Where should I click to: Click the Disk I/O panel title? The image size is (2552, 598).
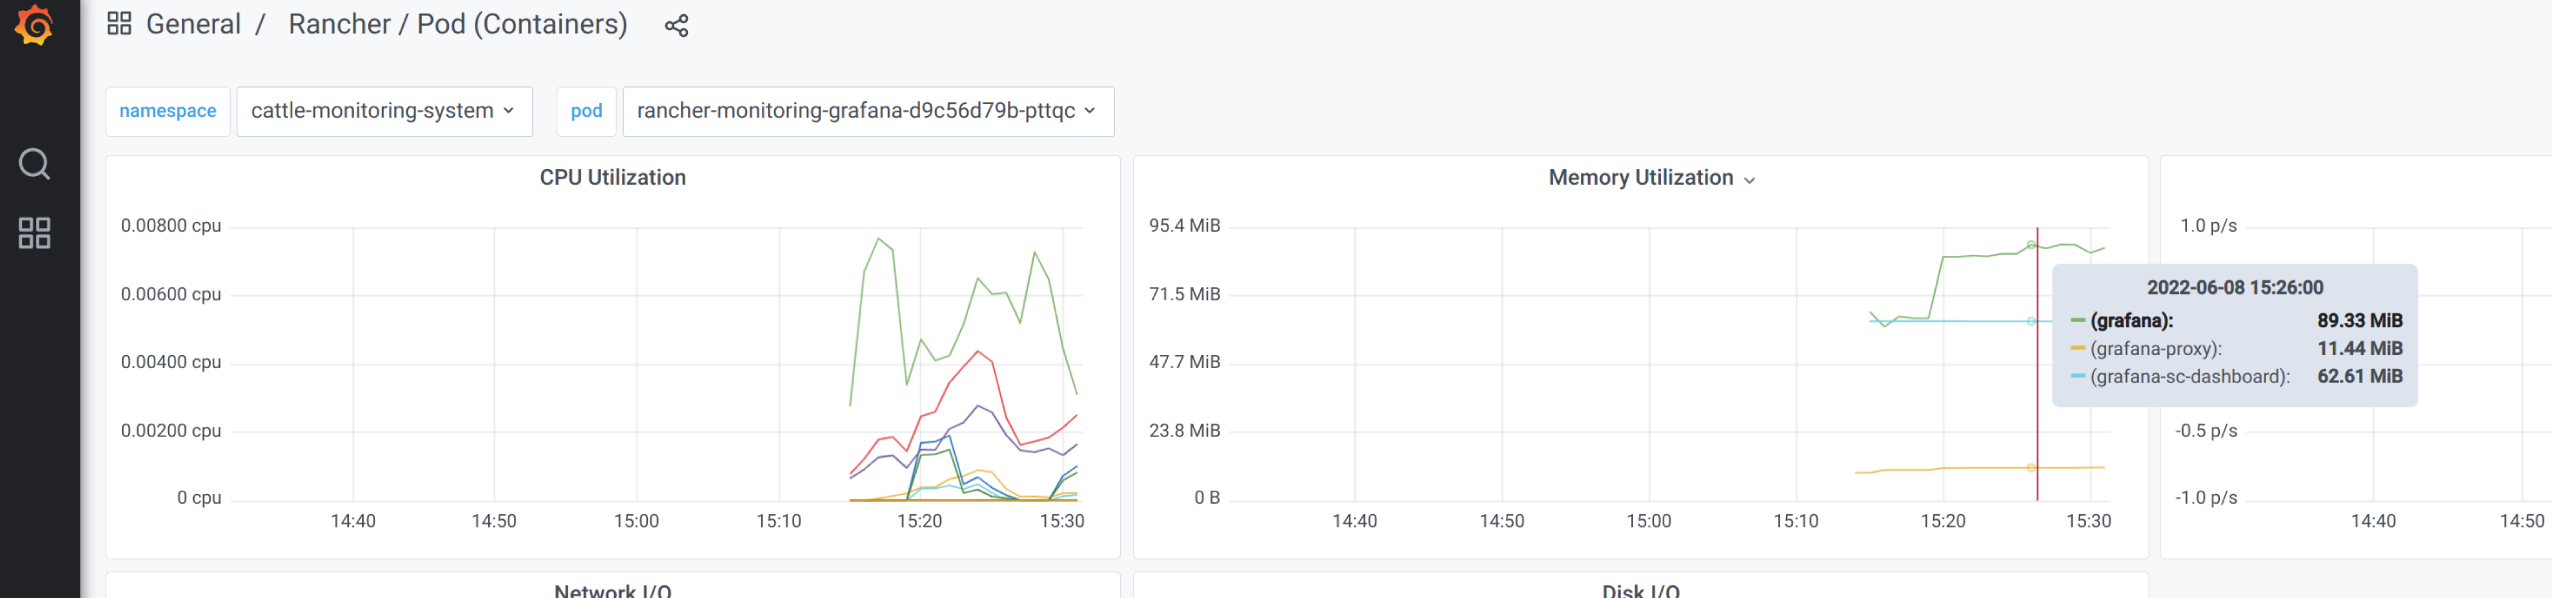coord(1640,590)
